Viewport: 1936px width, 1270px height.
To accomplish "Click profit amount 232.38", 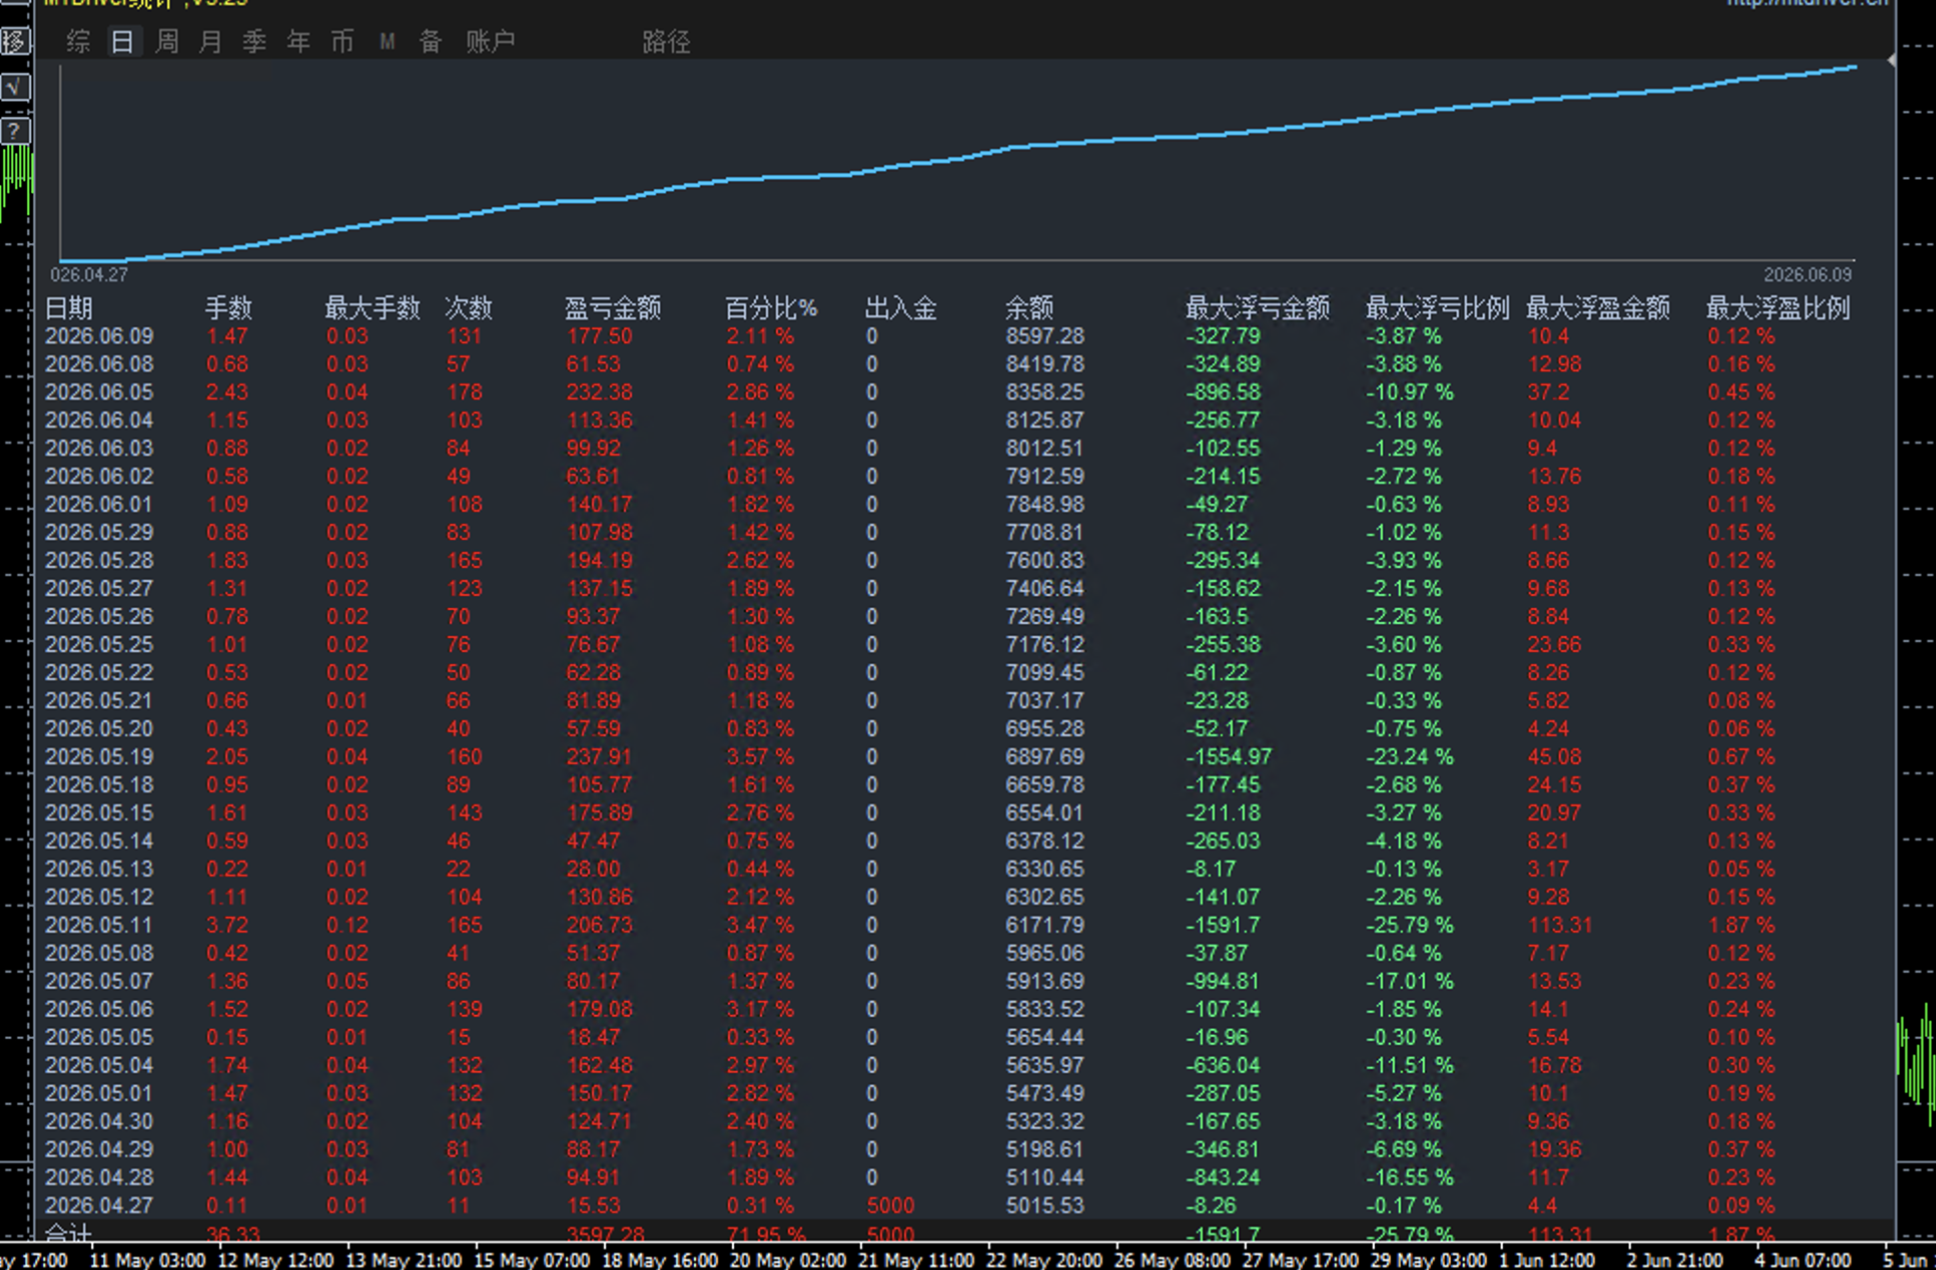I will pos(599,392).
